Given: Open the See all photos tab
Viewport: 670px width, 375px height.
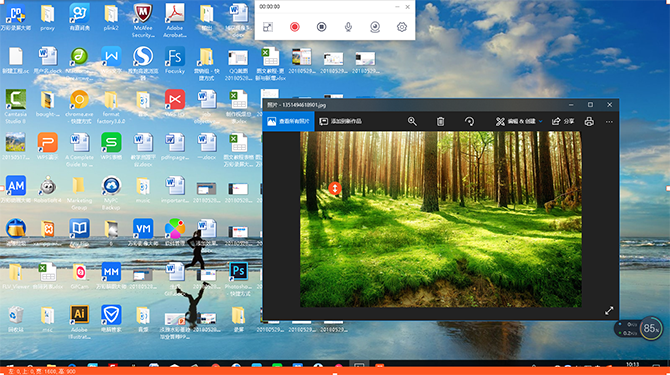Looking at the screenshot, I should click(x=288, y=121).
